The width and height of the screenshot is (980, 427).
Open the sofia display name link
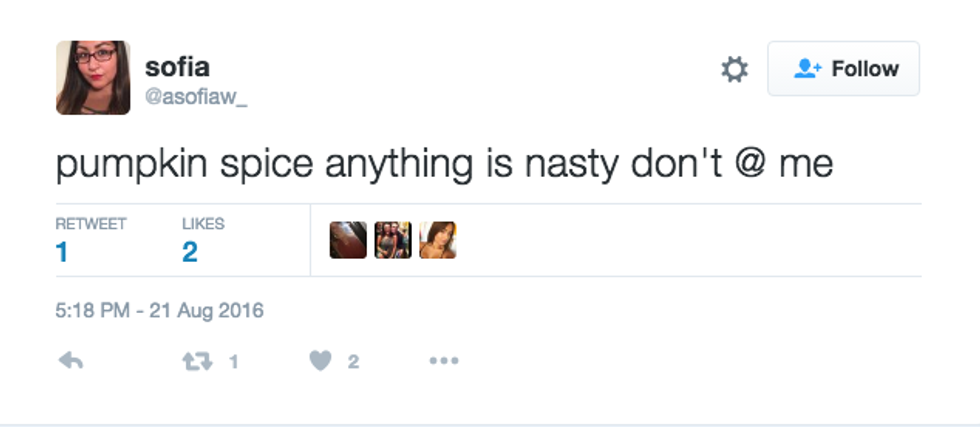[x=177, y=67]
